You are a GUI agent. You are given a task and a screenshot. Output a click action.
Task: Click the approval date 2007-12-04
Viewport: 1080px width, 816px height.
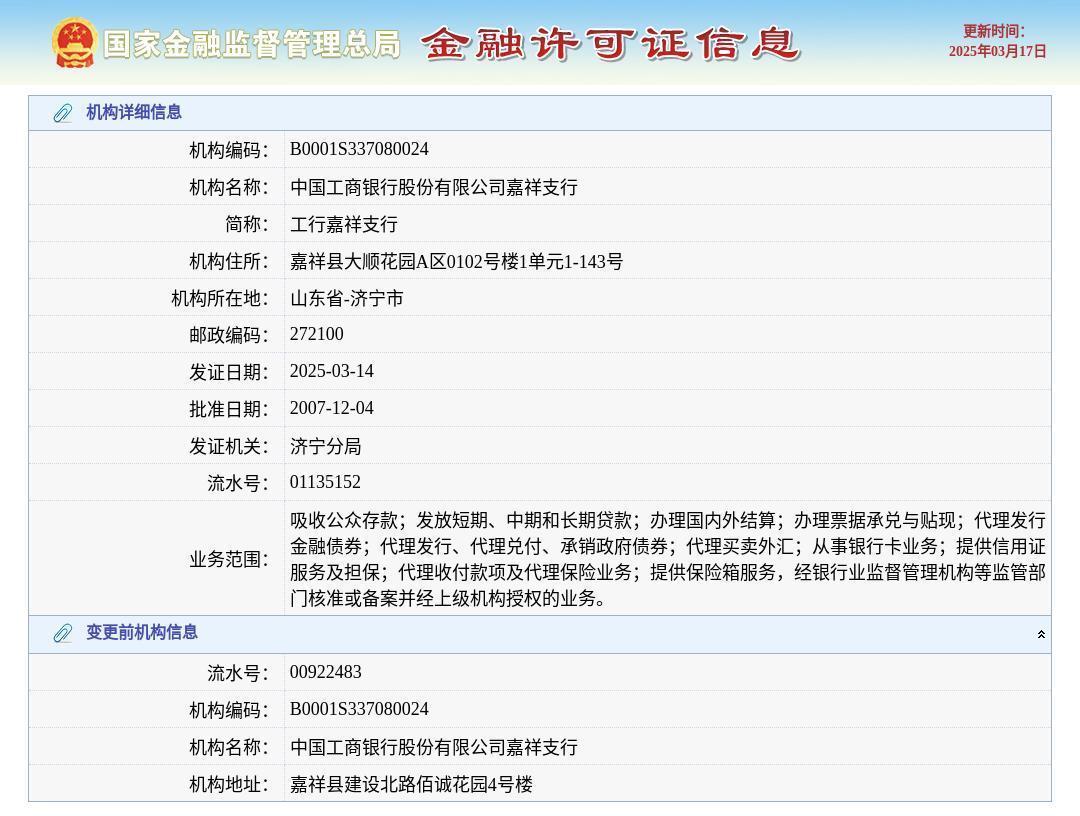(332, 409)
